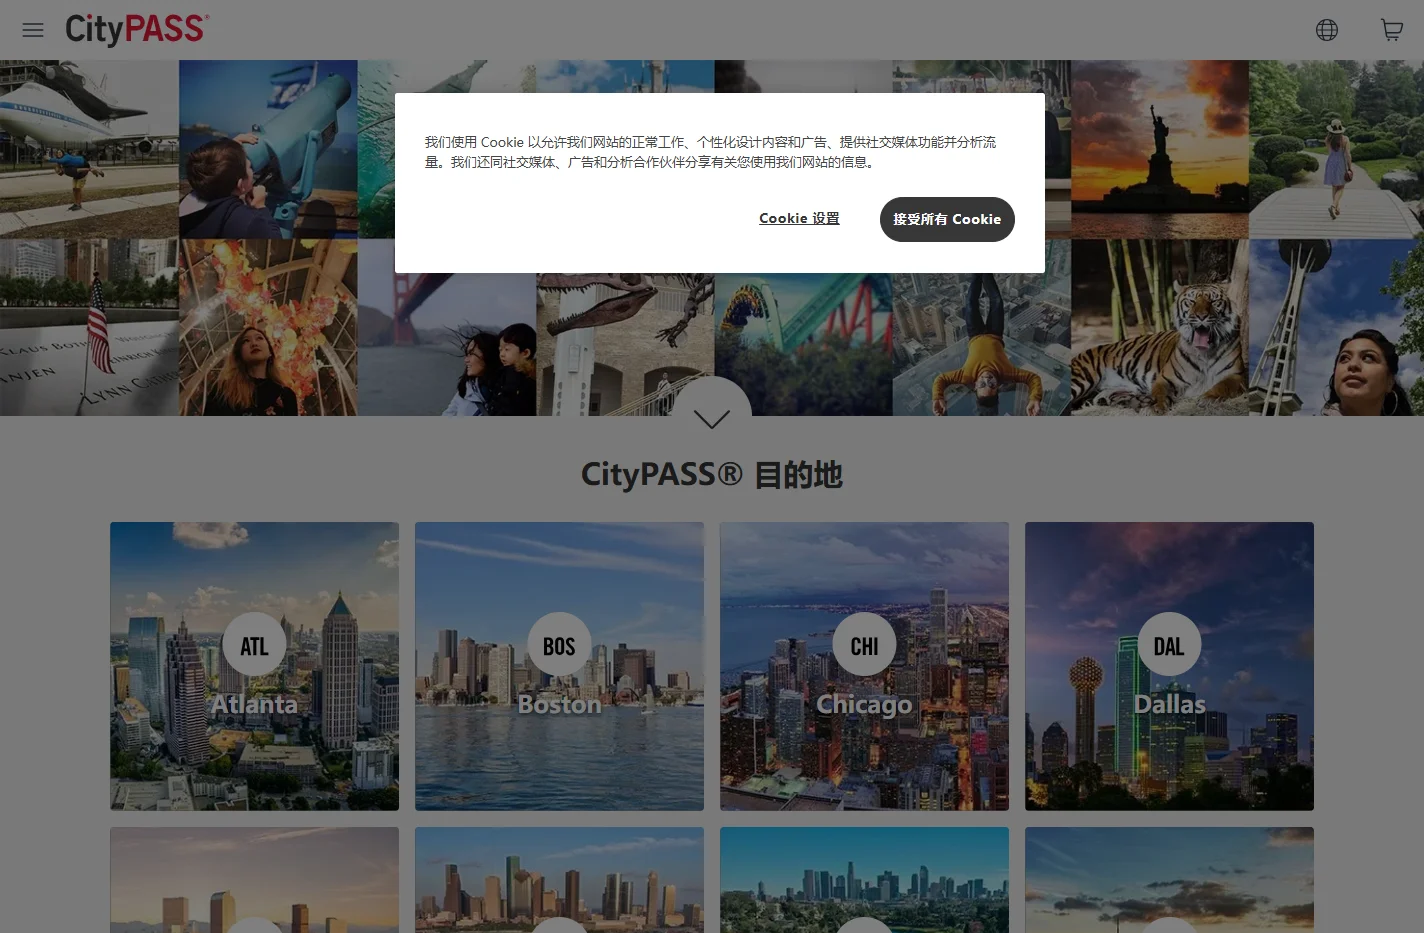Click the cookie notice paragraph text
Image resolution: width=1424 pixels, height=933 pixels.
[710, 152]
